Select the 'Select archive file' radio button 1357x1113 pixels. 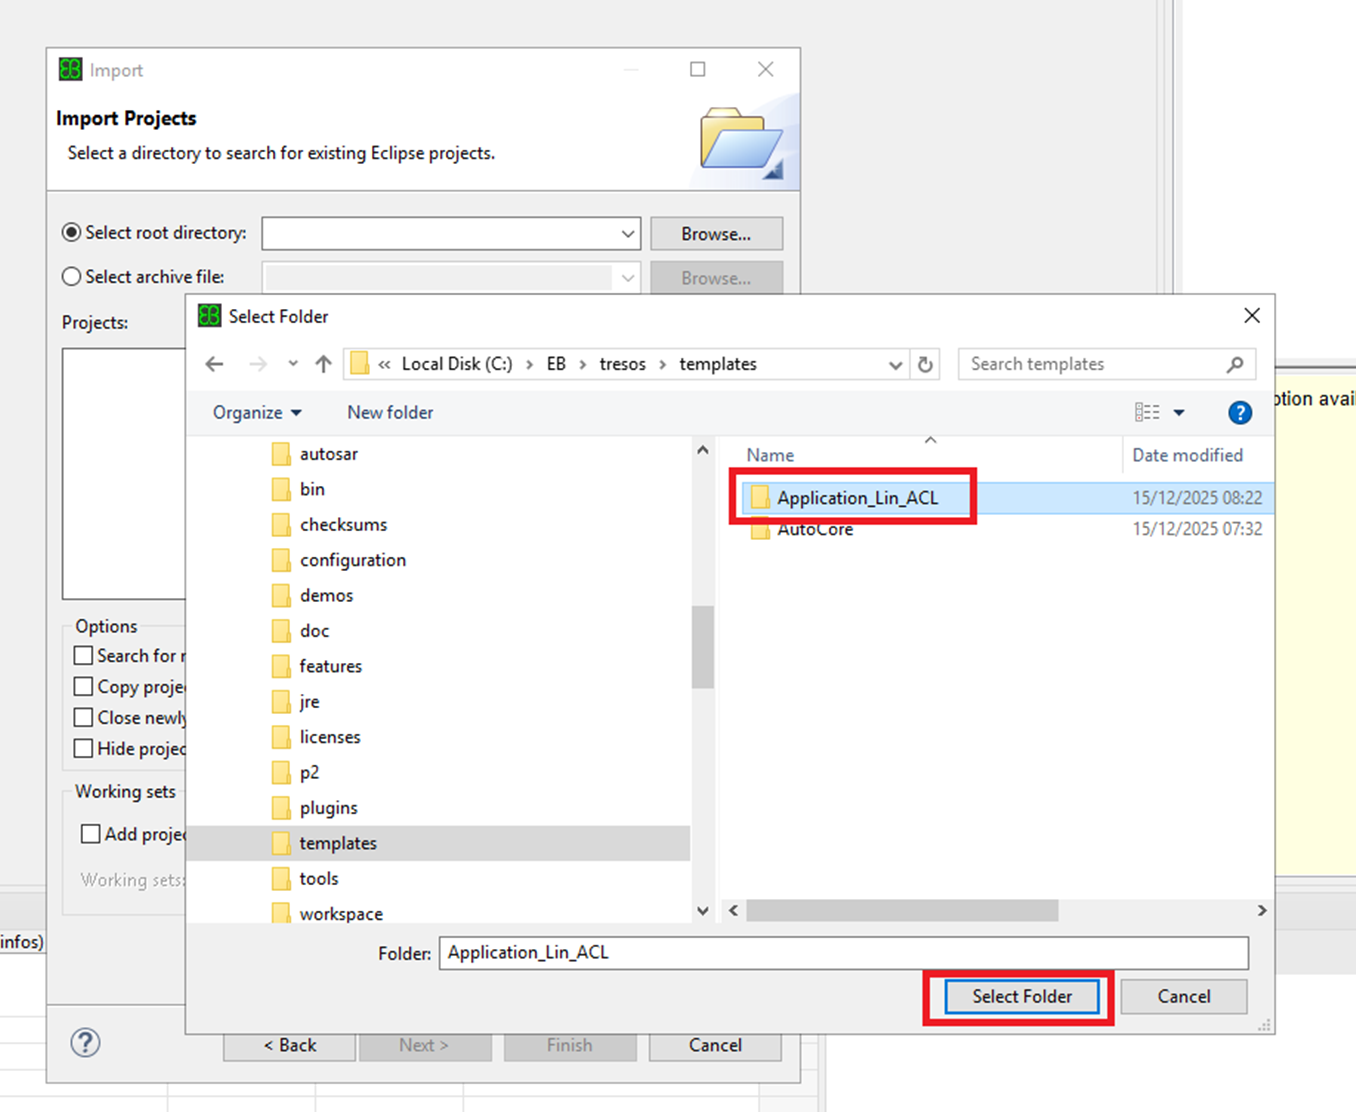pos(72,277)
